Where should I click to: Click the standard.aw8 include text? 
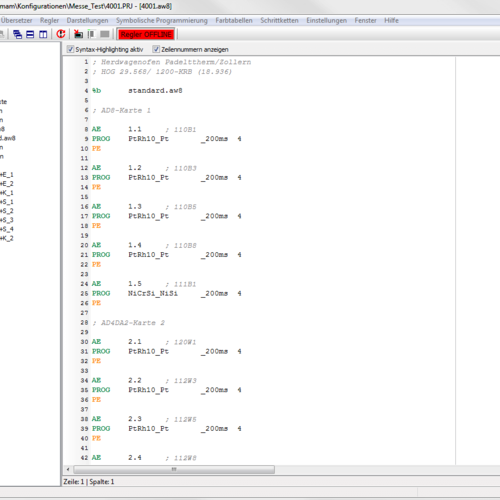point(155,91)
